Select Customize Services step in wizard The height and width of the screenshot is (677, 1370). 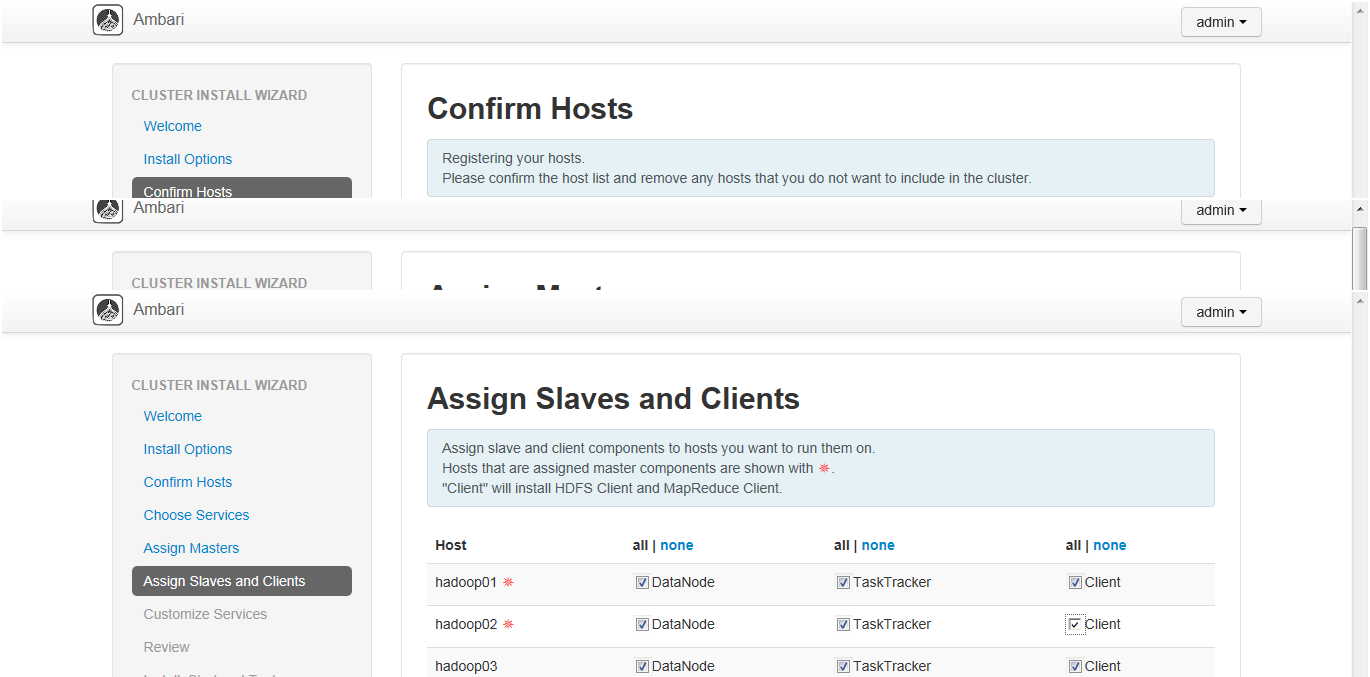(x=205, y=614)
